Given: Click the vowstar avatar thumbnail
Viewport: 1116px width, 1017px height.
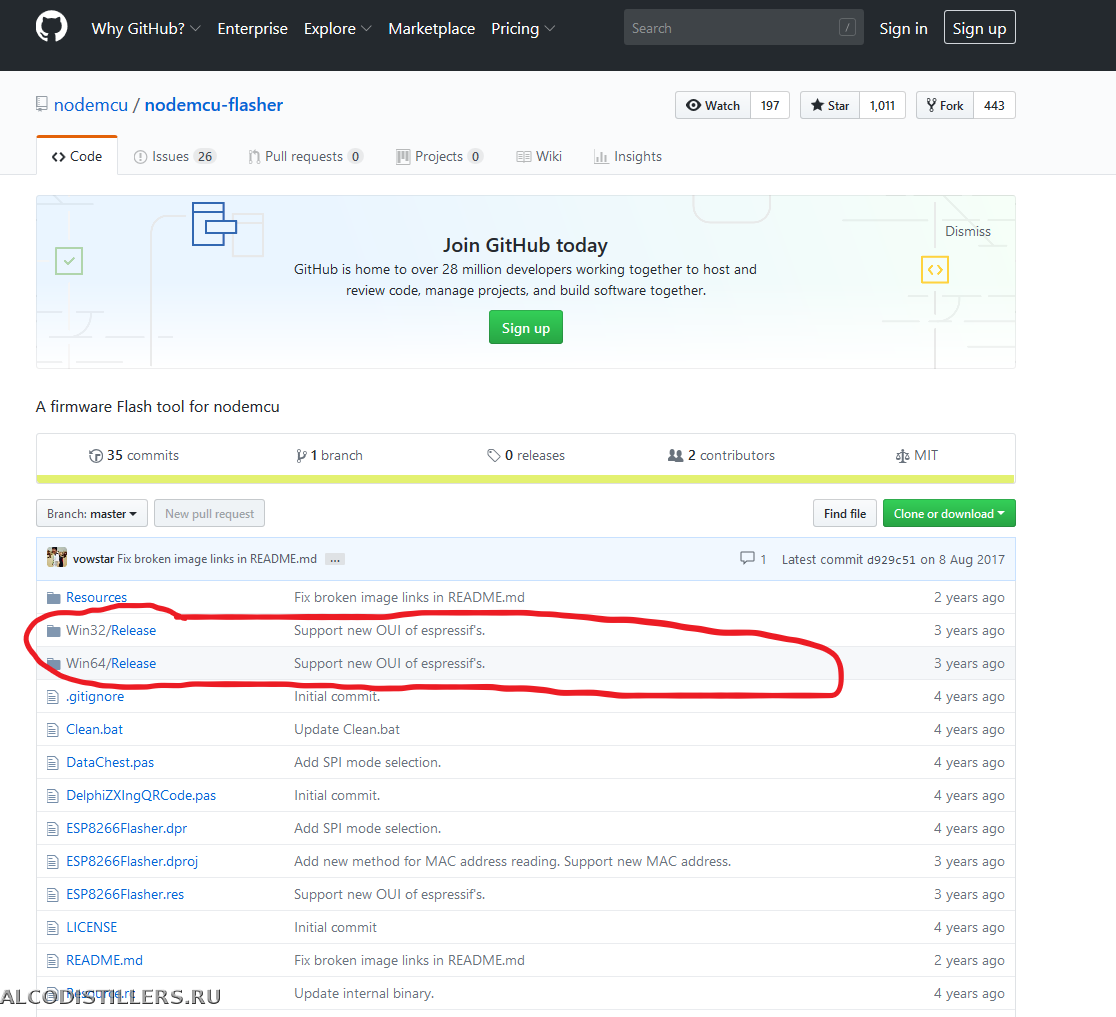Looking at the screenshot, I should 57,557.
